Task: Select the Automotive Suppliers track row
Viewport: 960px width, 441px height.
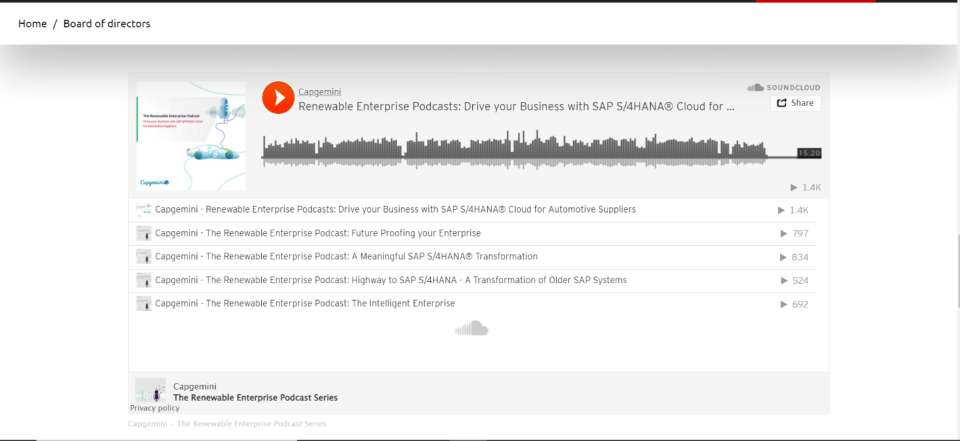Action: point(395,210)
